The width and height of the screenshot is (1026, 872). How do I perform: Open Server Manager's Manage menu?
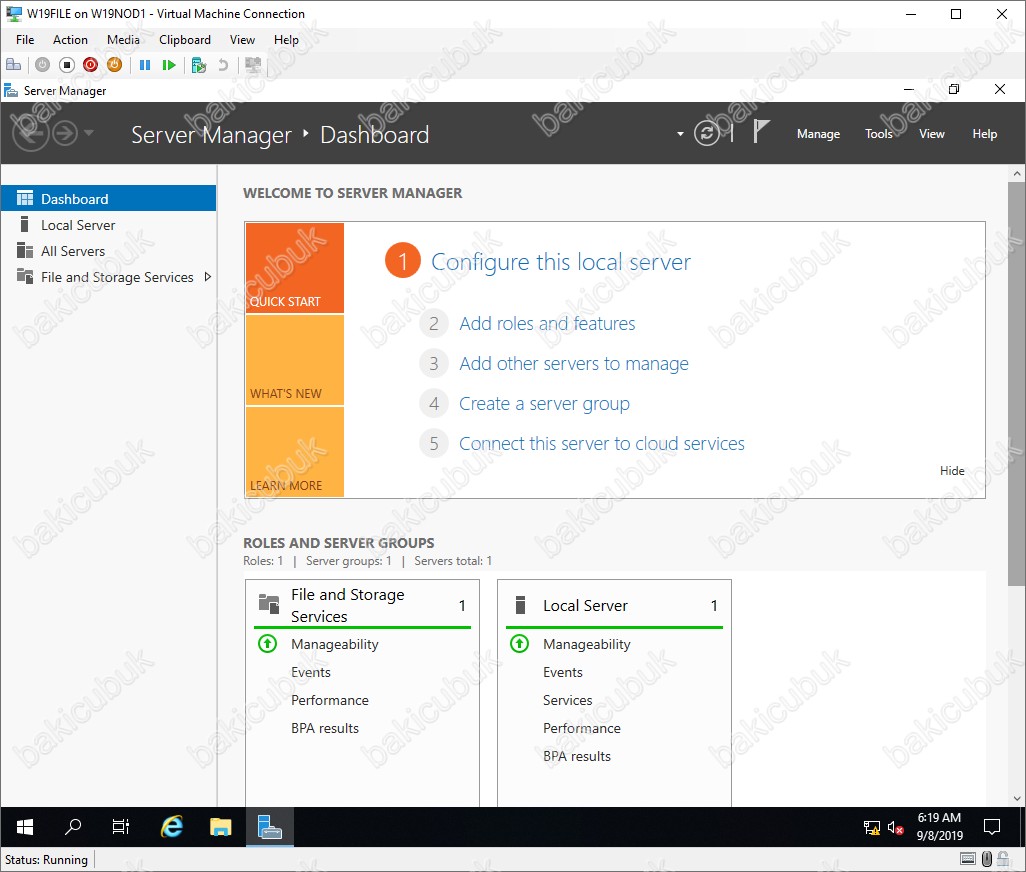point(818,134)
